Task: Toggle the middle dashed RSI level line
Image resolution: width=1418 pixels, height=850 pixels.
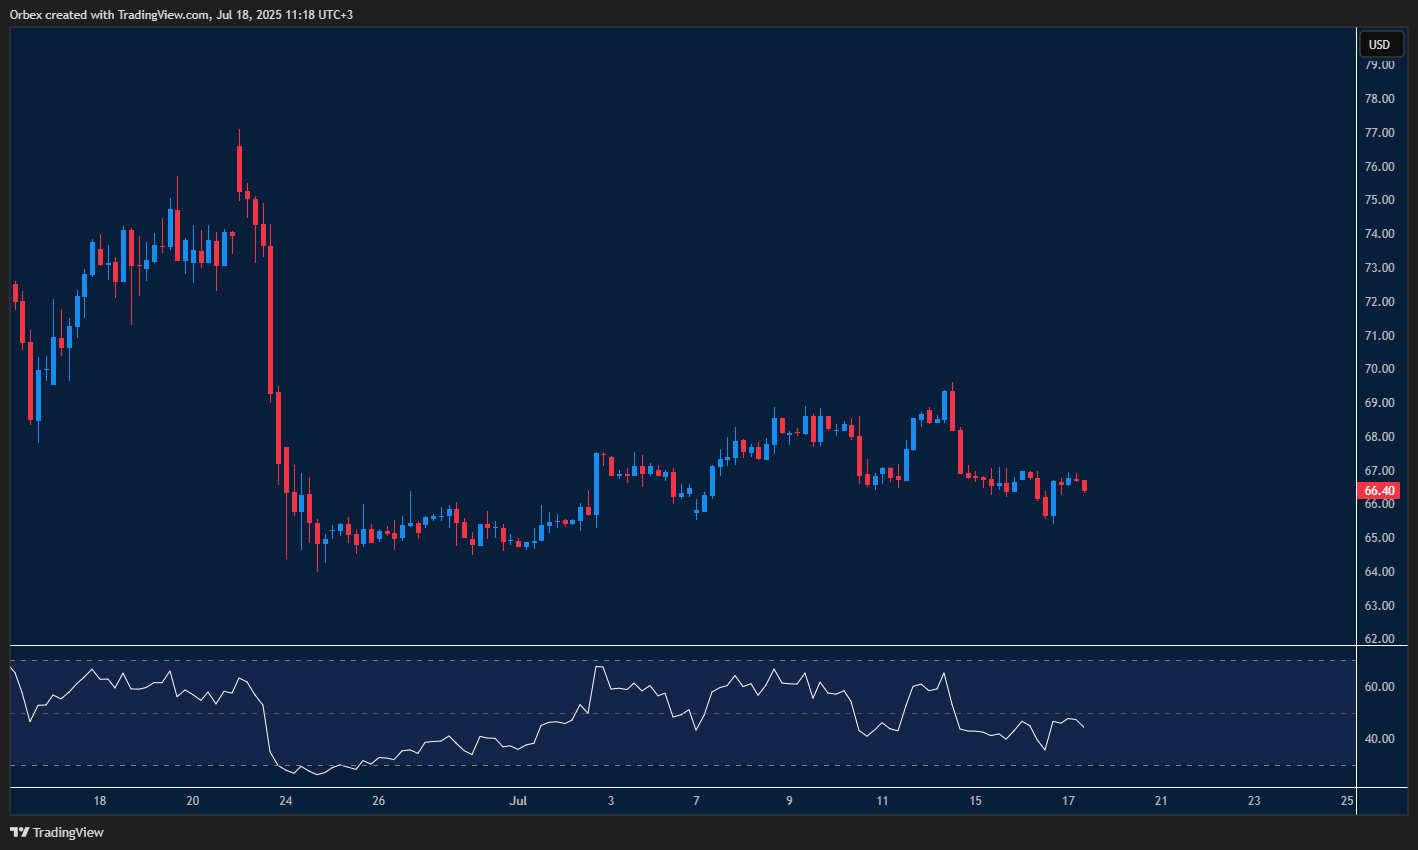Action: pyautogui.click(x=700, y=716)
